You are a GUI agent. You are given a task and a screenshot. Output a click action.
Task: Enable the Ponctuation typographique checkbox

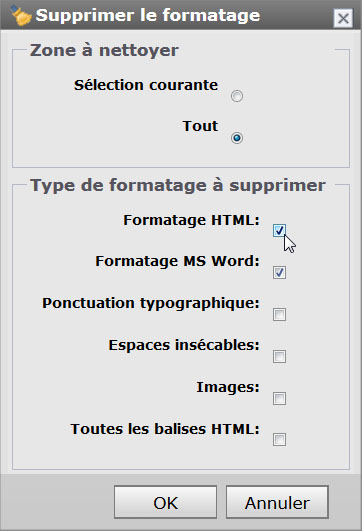click(279, 315)
